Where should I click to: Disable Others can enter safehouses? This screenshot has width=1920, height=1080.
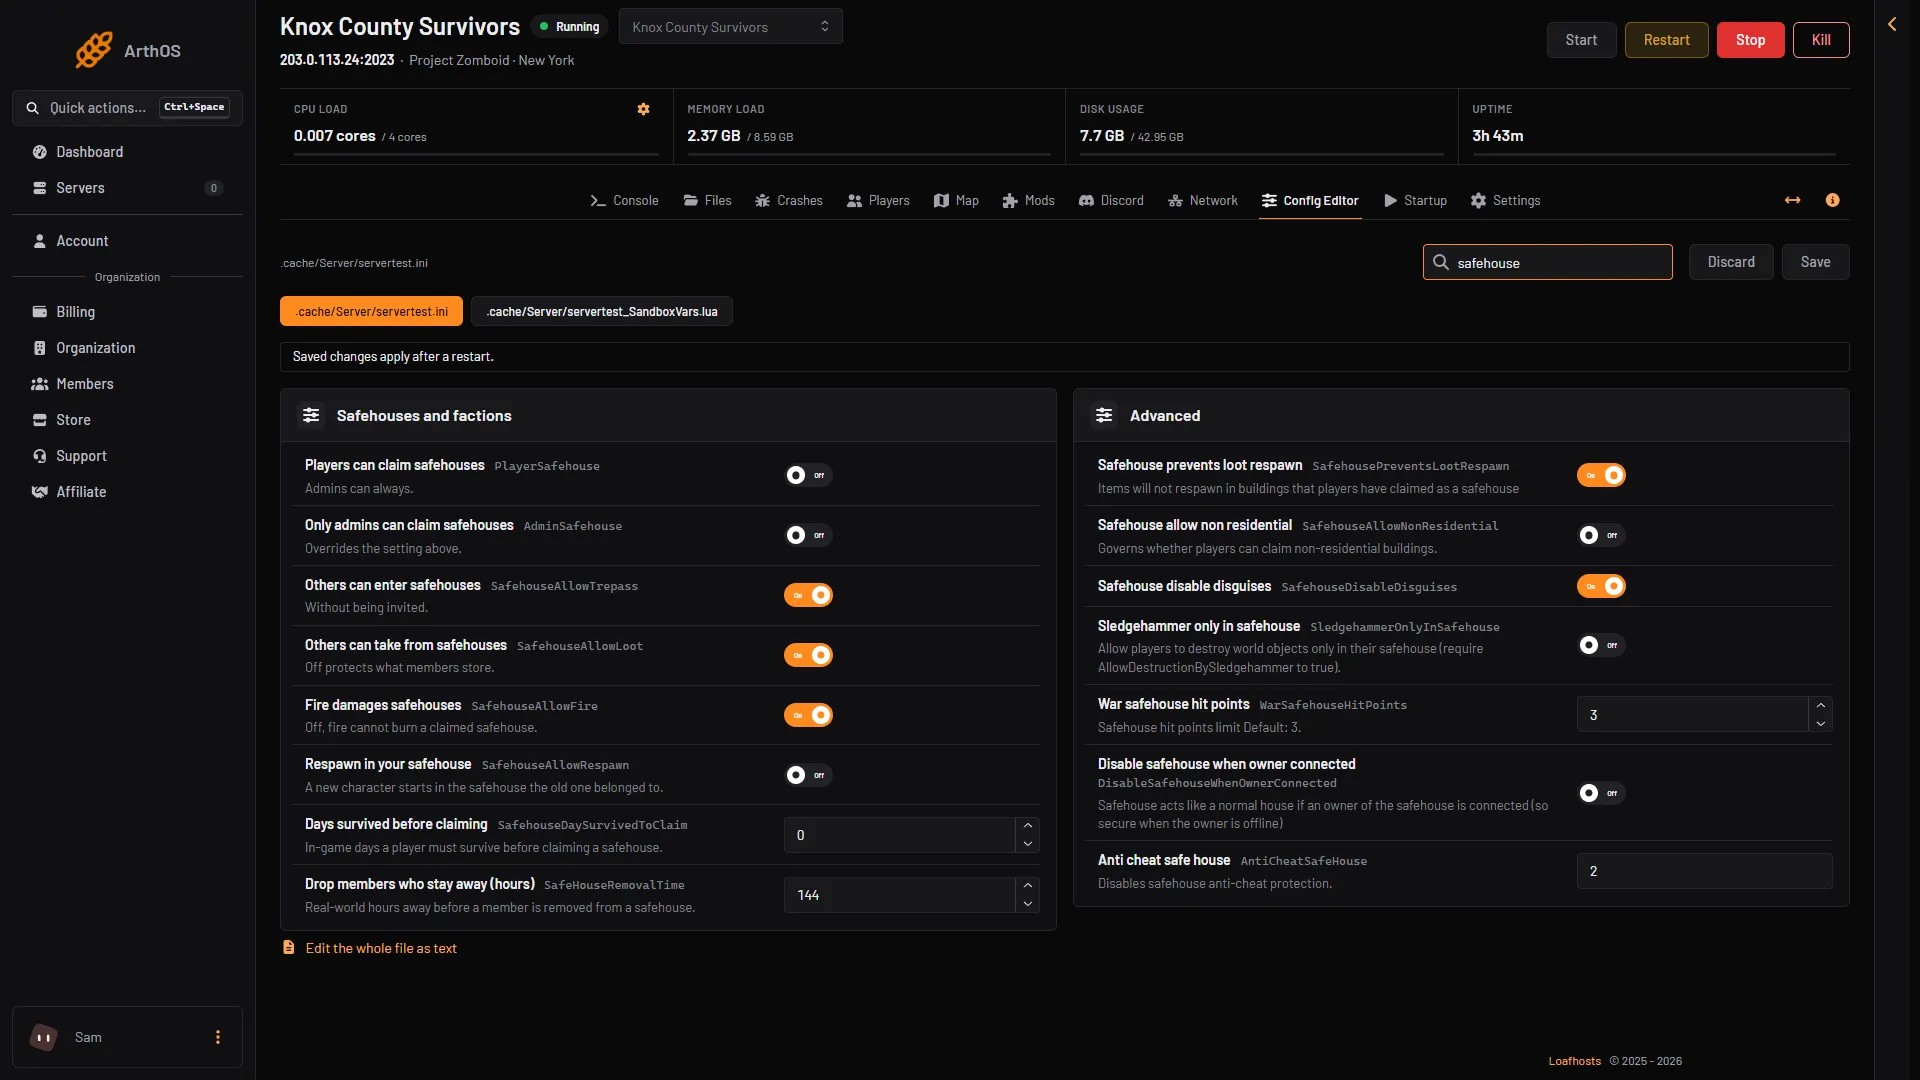point(808,595)
